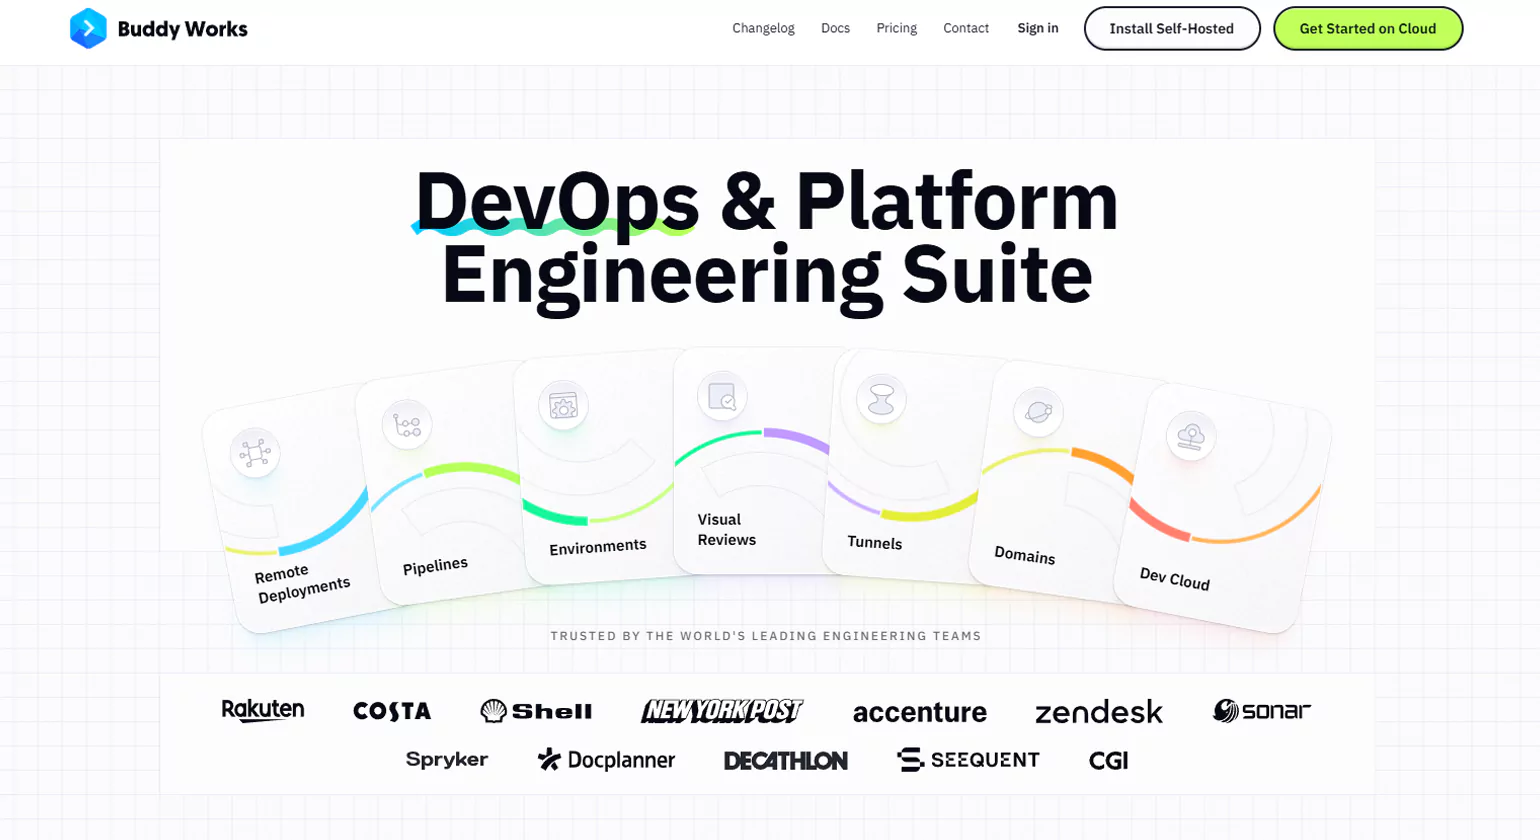Click the Buddy Works brand name text
The image size is (1540, 840).
182,29
